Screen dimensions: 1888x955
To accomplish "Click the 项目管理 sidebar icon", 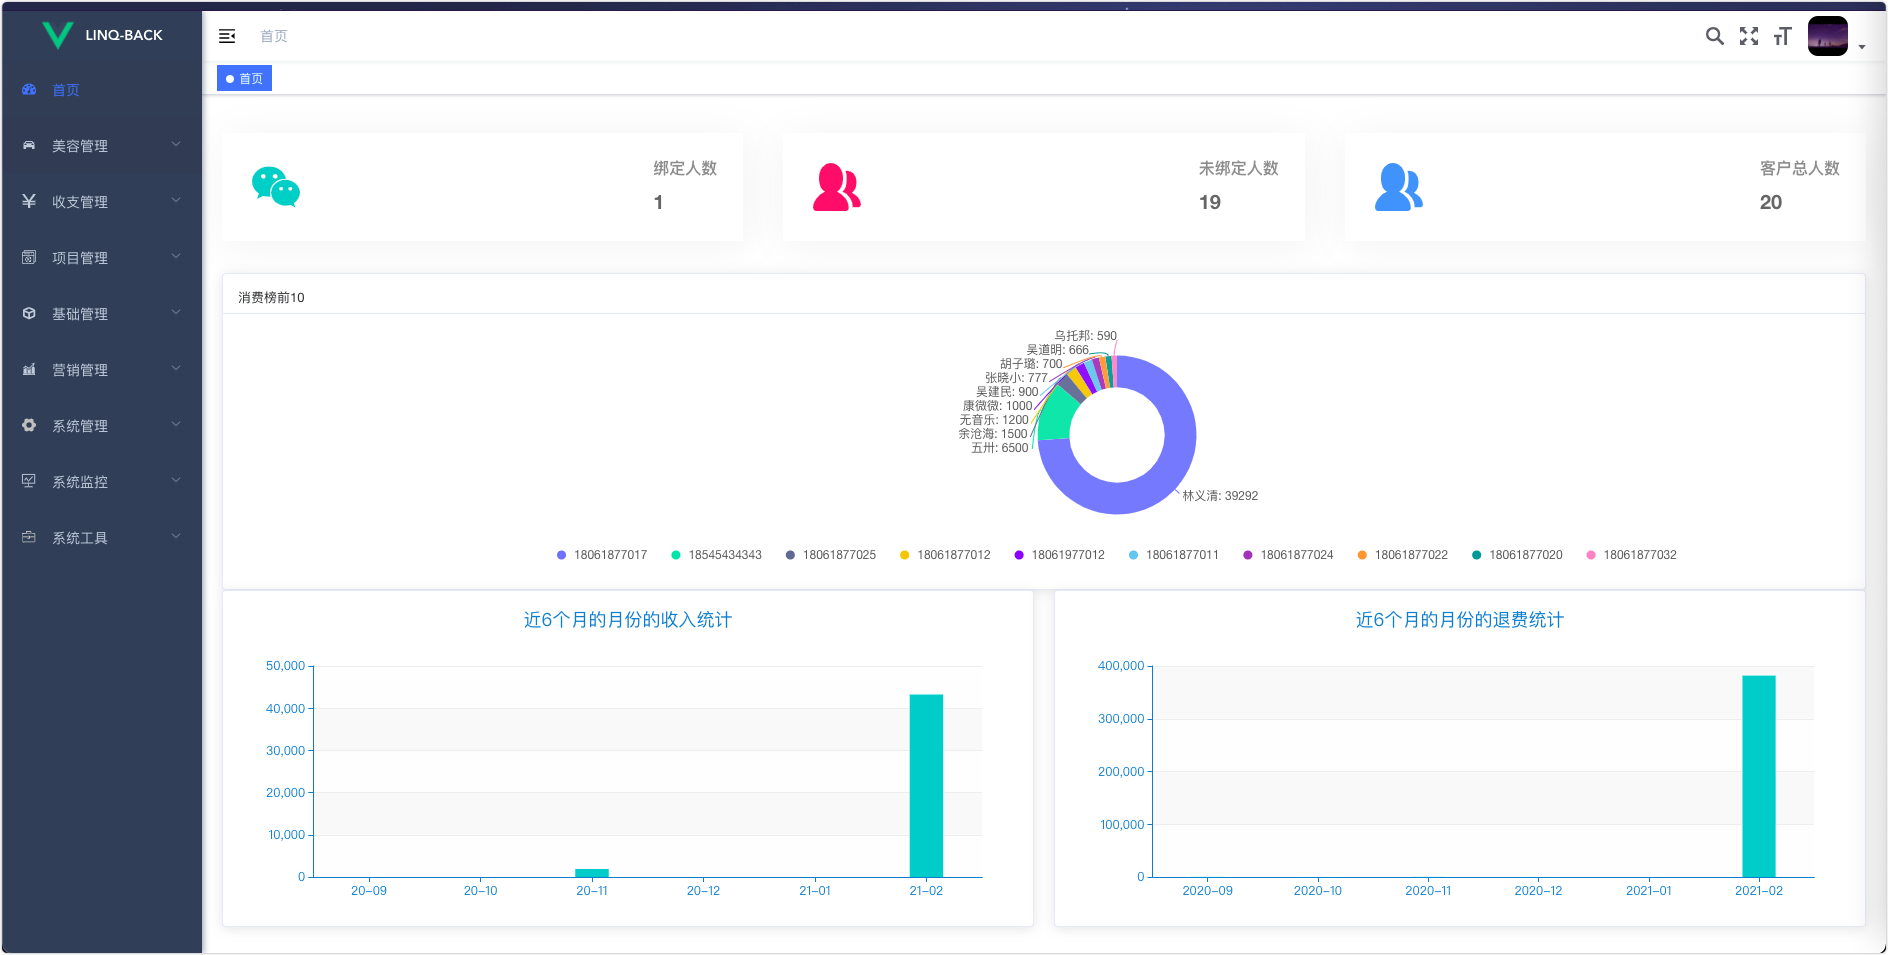I will click(x=29, y=258).
